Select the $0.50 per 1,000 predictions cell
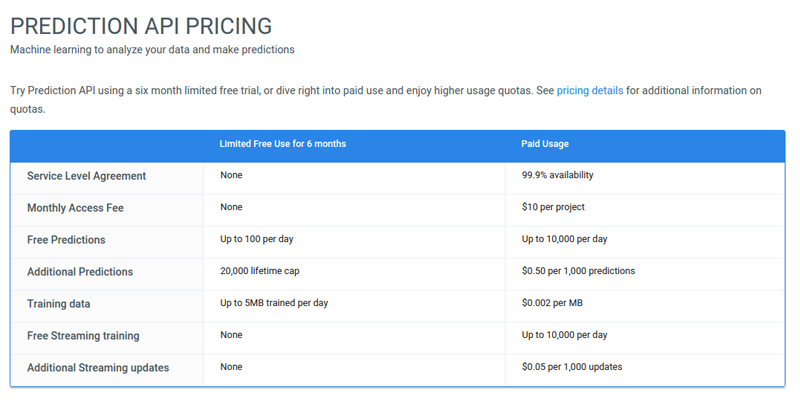The image size is (800, 400). click(x=578, y=271)
